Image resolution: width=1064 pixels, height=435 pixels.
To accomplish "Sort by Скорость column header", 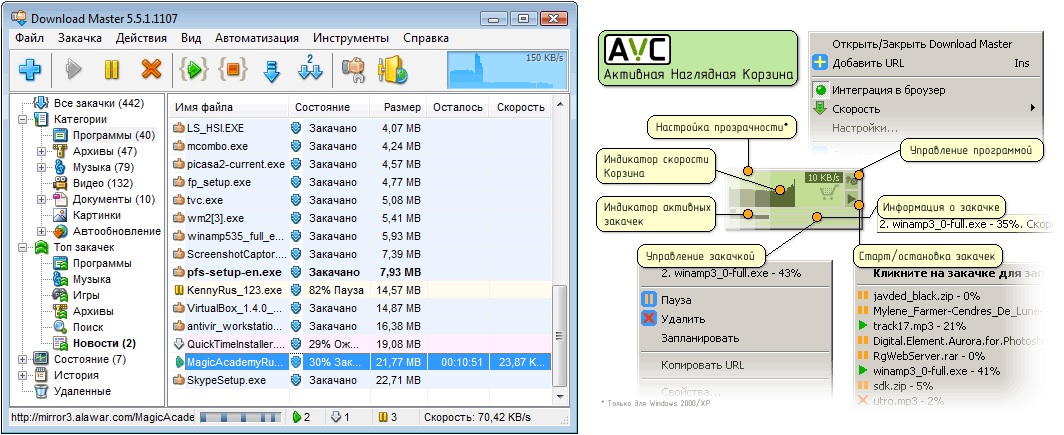I will 520,107.
